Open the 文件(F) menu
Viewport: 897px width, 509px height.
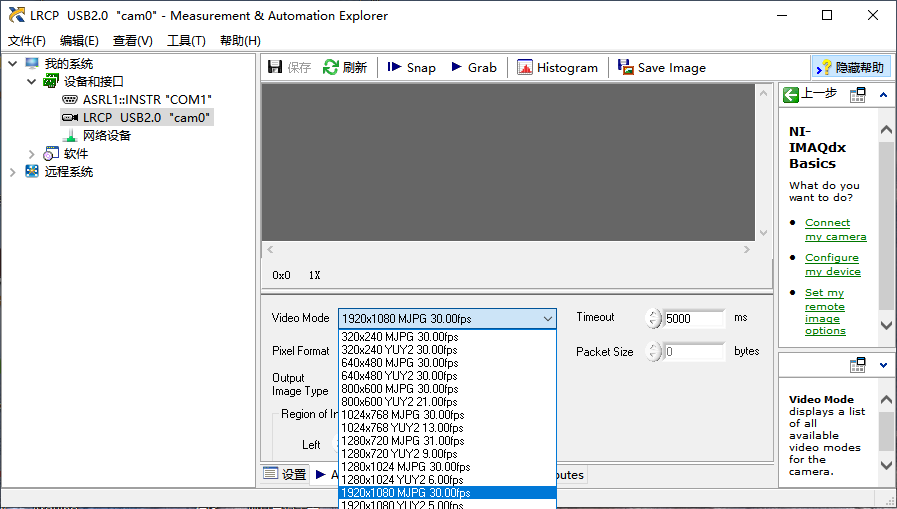coord(26,41)
